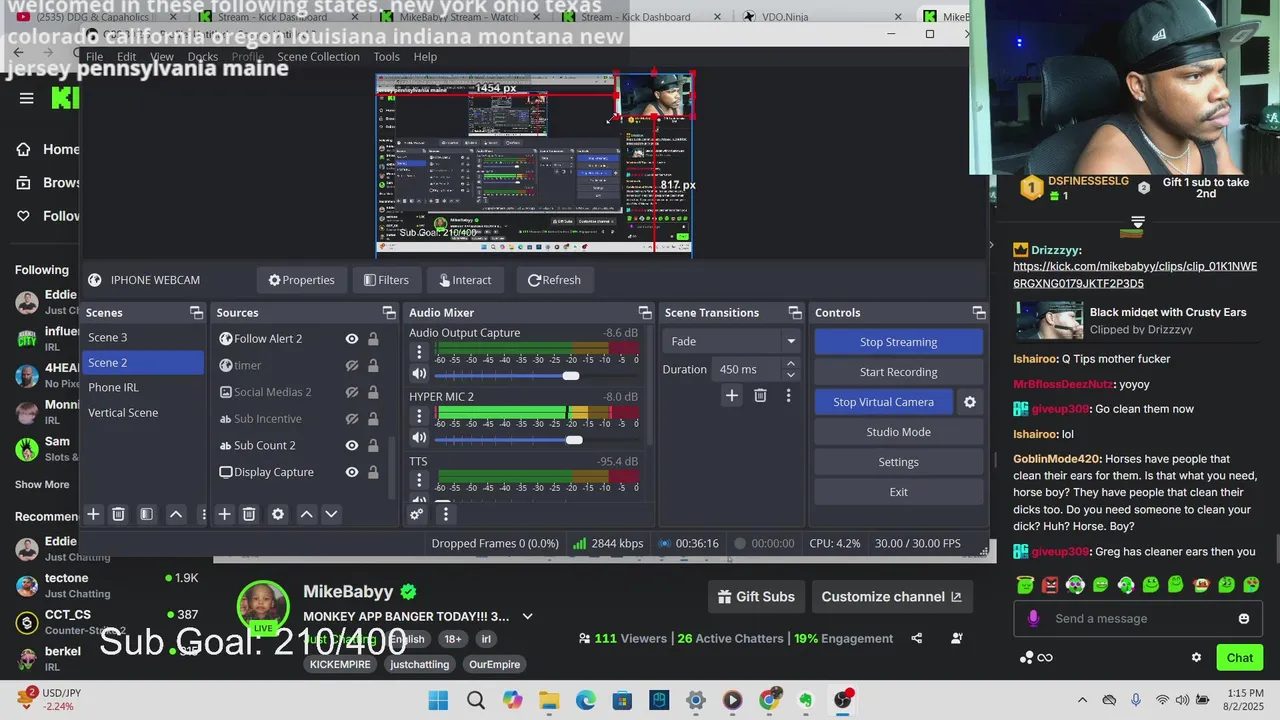The image size is (1280, 720).
Task: Open source Properties button
Action: click(x=302, y=280)
